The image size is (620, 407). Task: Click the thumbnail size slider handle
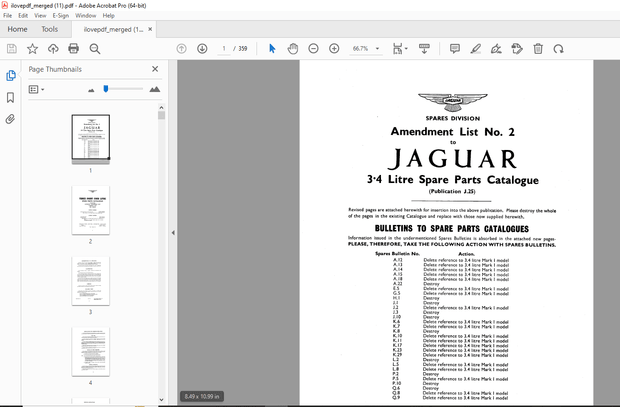pyautogui.click(x=106, y=89)
